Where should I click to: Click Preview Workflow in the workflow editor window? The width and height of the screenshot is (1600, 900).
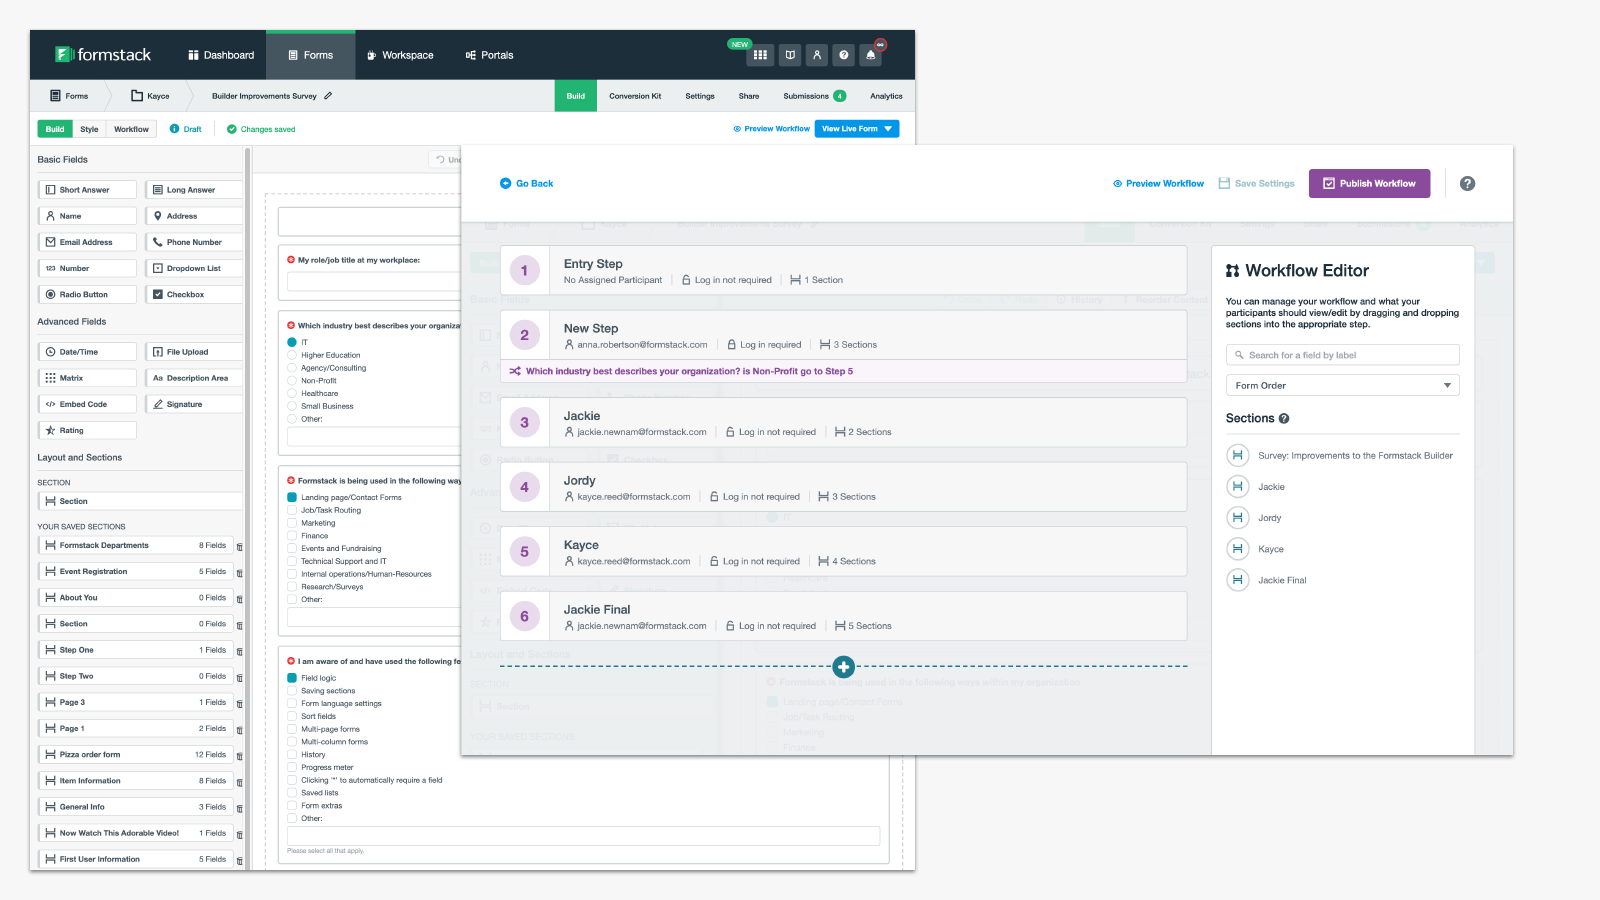(1158, 183)
